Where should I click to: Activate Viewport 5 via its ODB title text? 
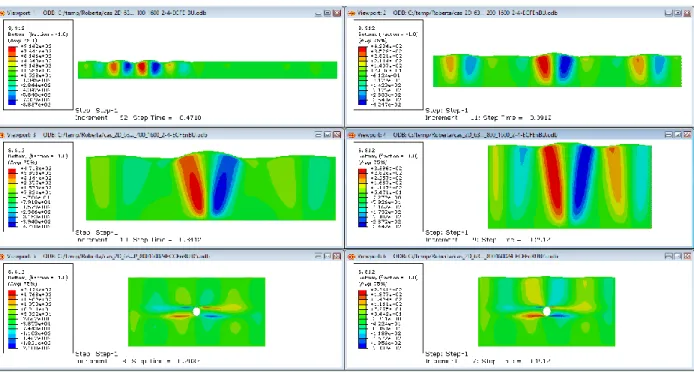tap(126, 256)
